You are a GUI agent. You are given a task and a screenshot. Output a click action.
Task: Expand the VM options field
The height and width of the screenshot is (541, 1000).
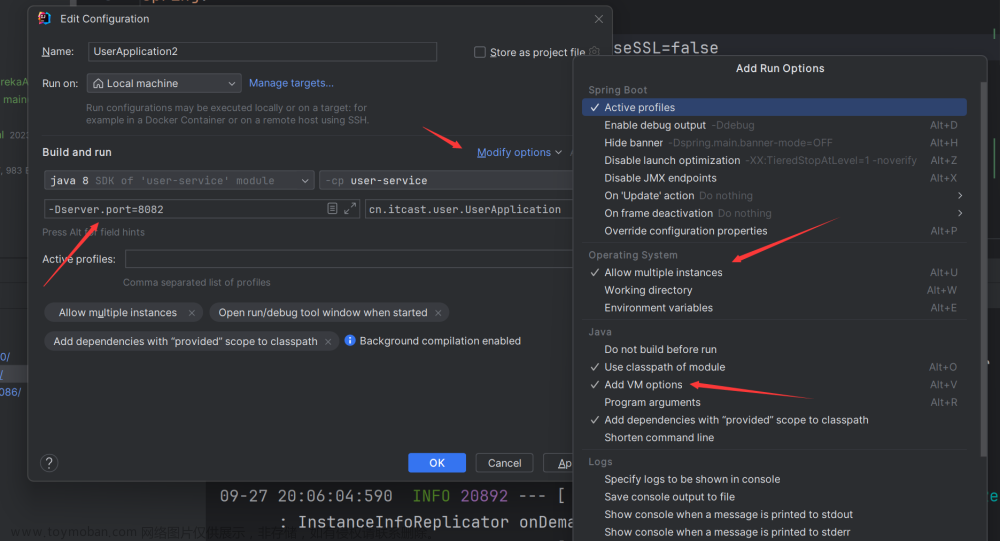[350, 209]
